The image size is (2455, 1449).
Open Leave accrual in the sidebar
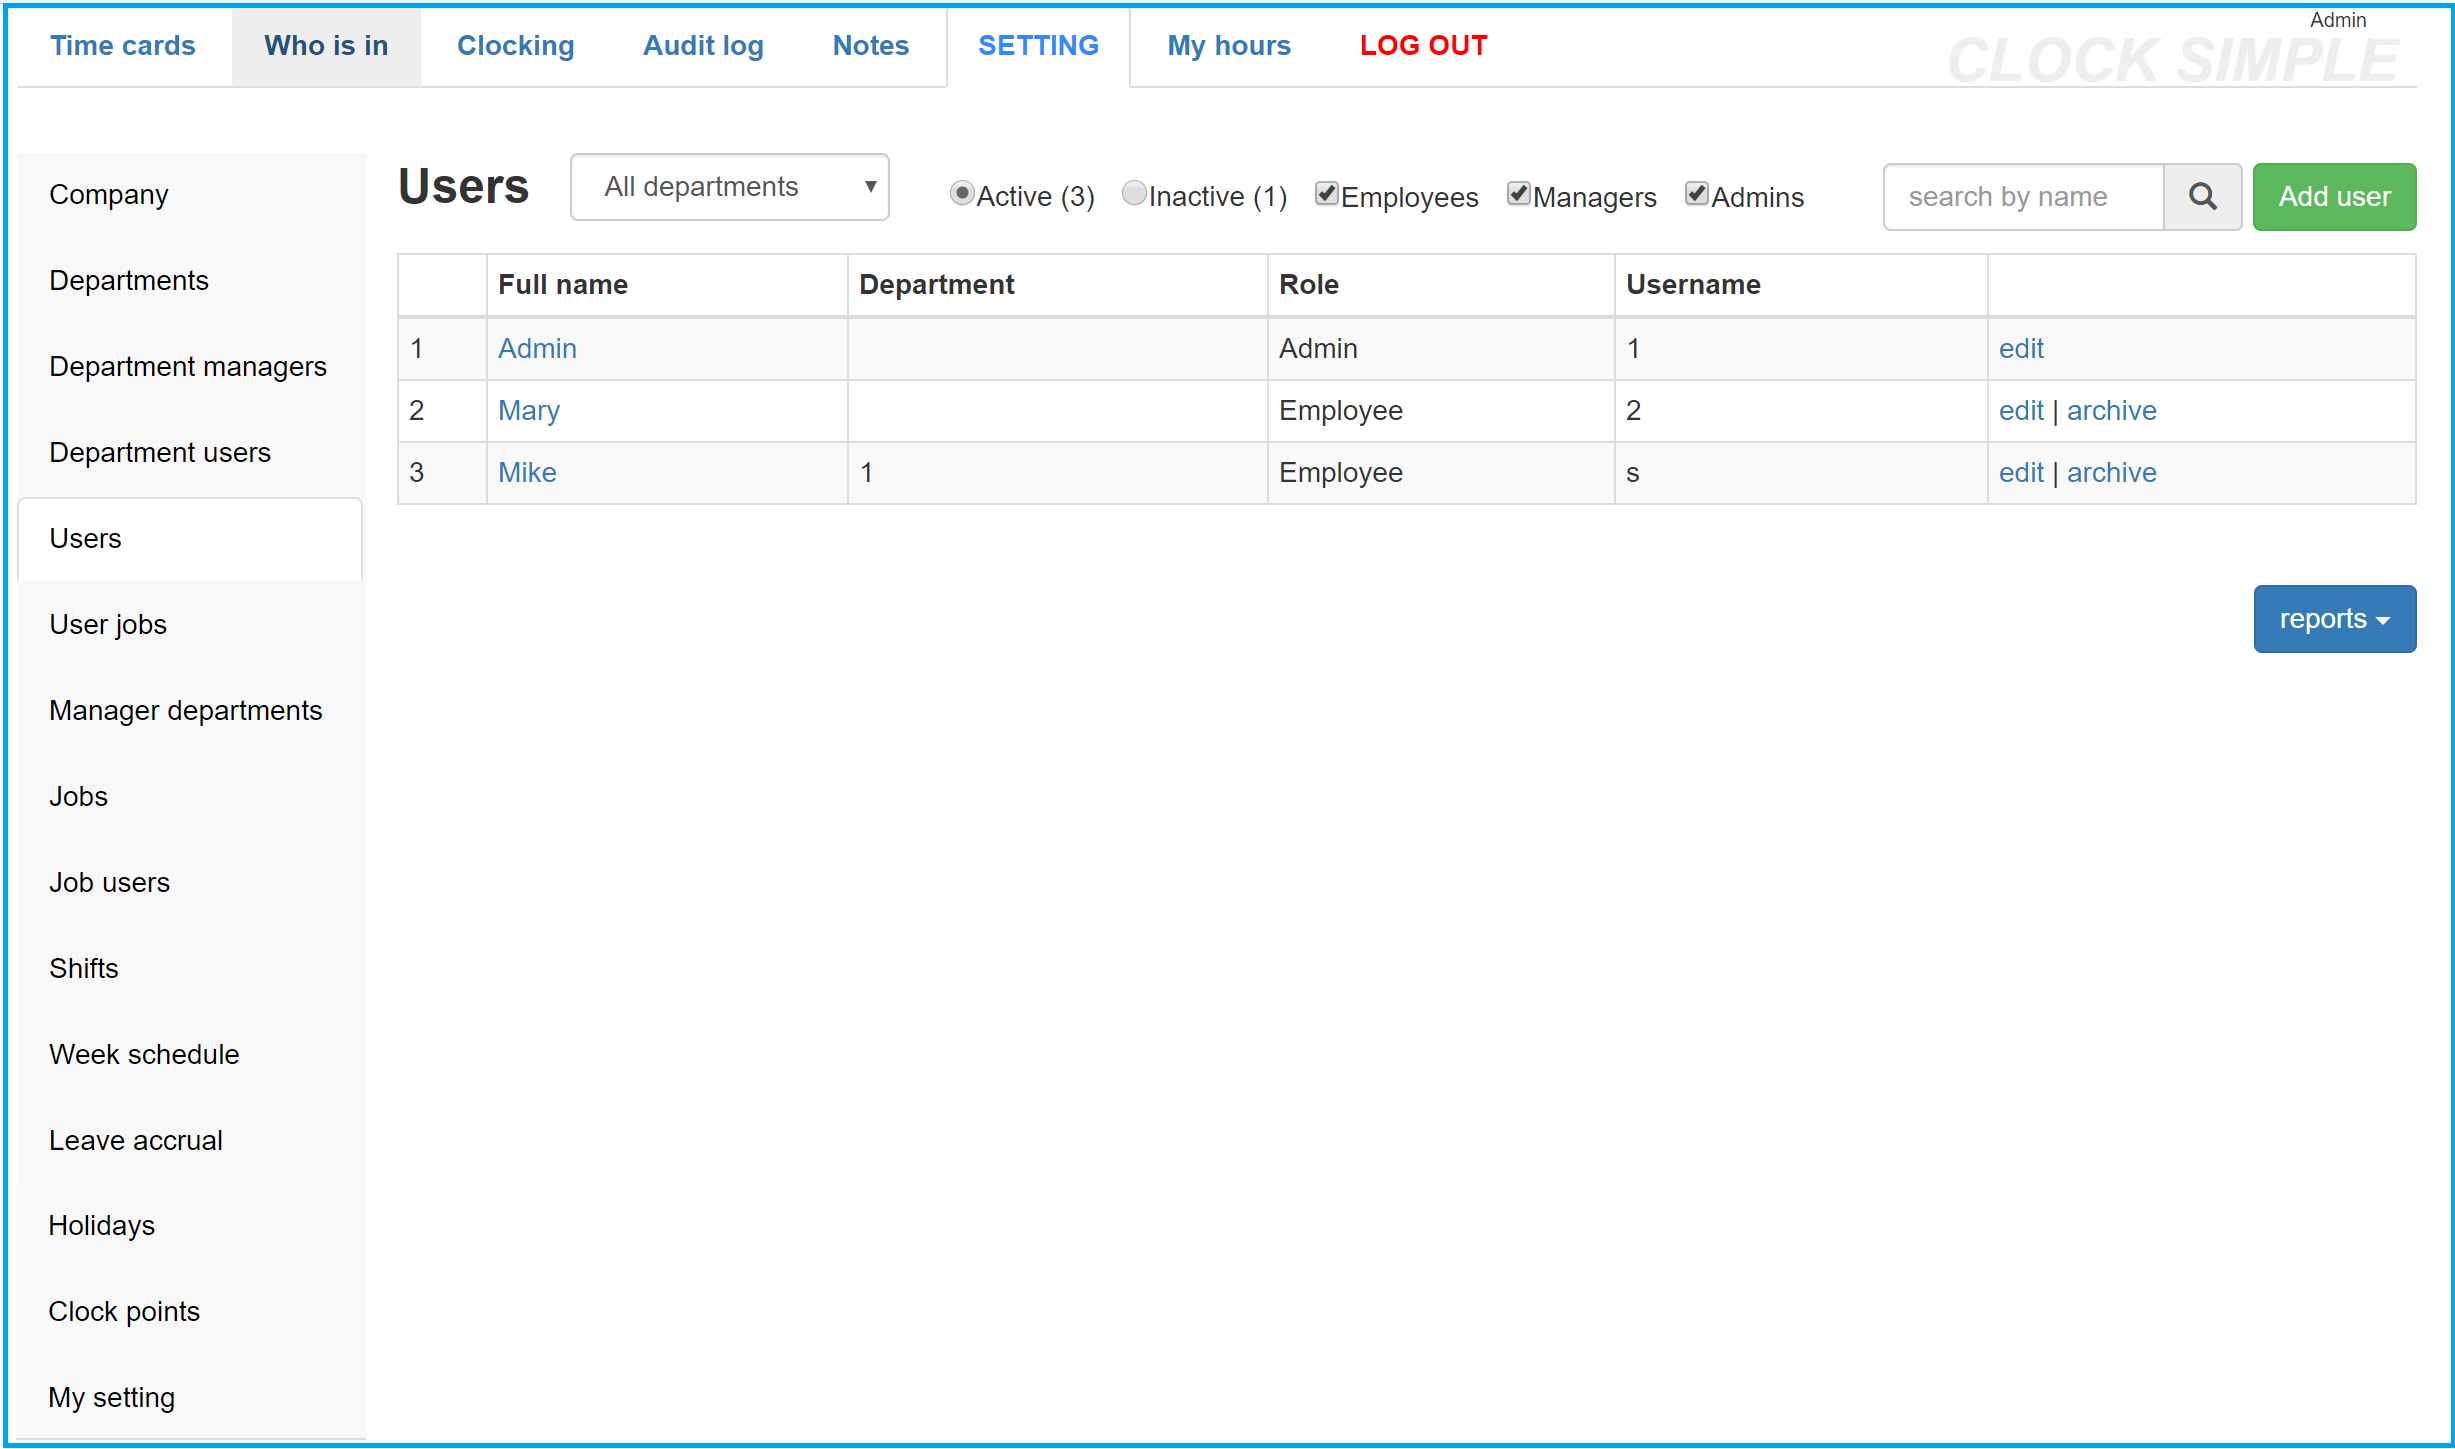pyautogui.click(x=190, y=1141)
